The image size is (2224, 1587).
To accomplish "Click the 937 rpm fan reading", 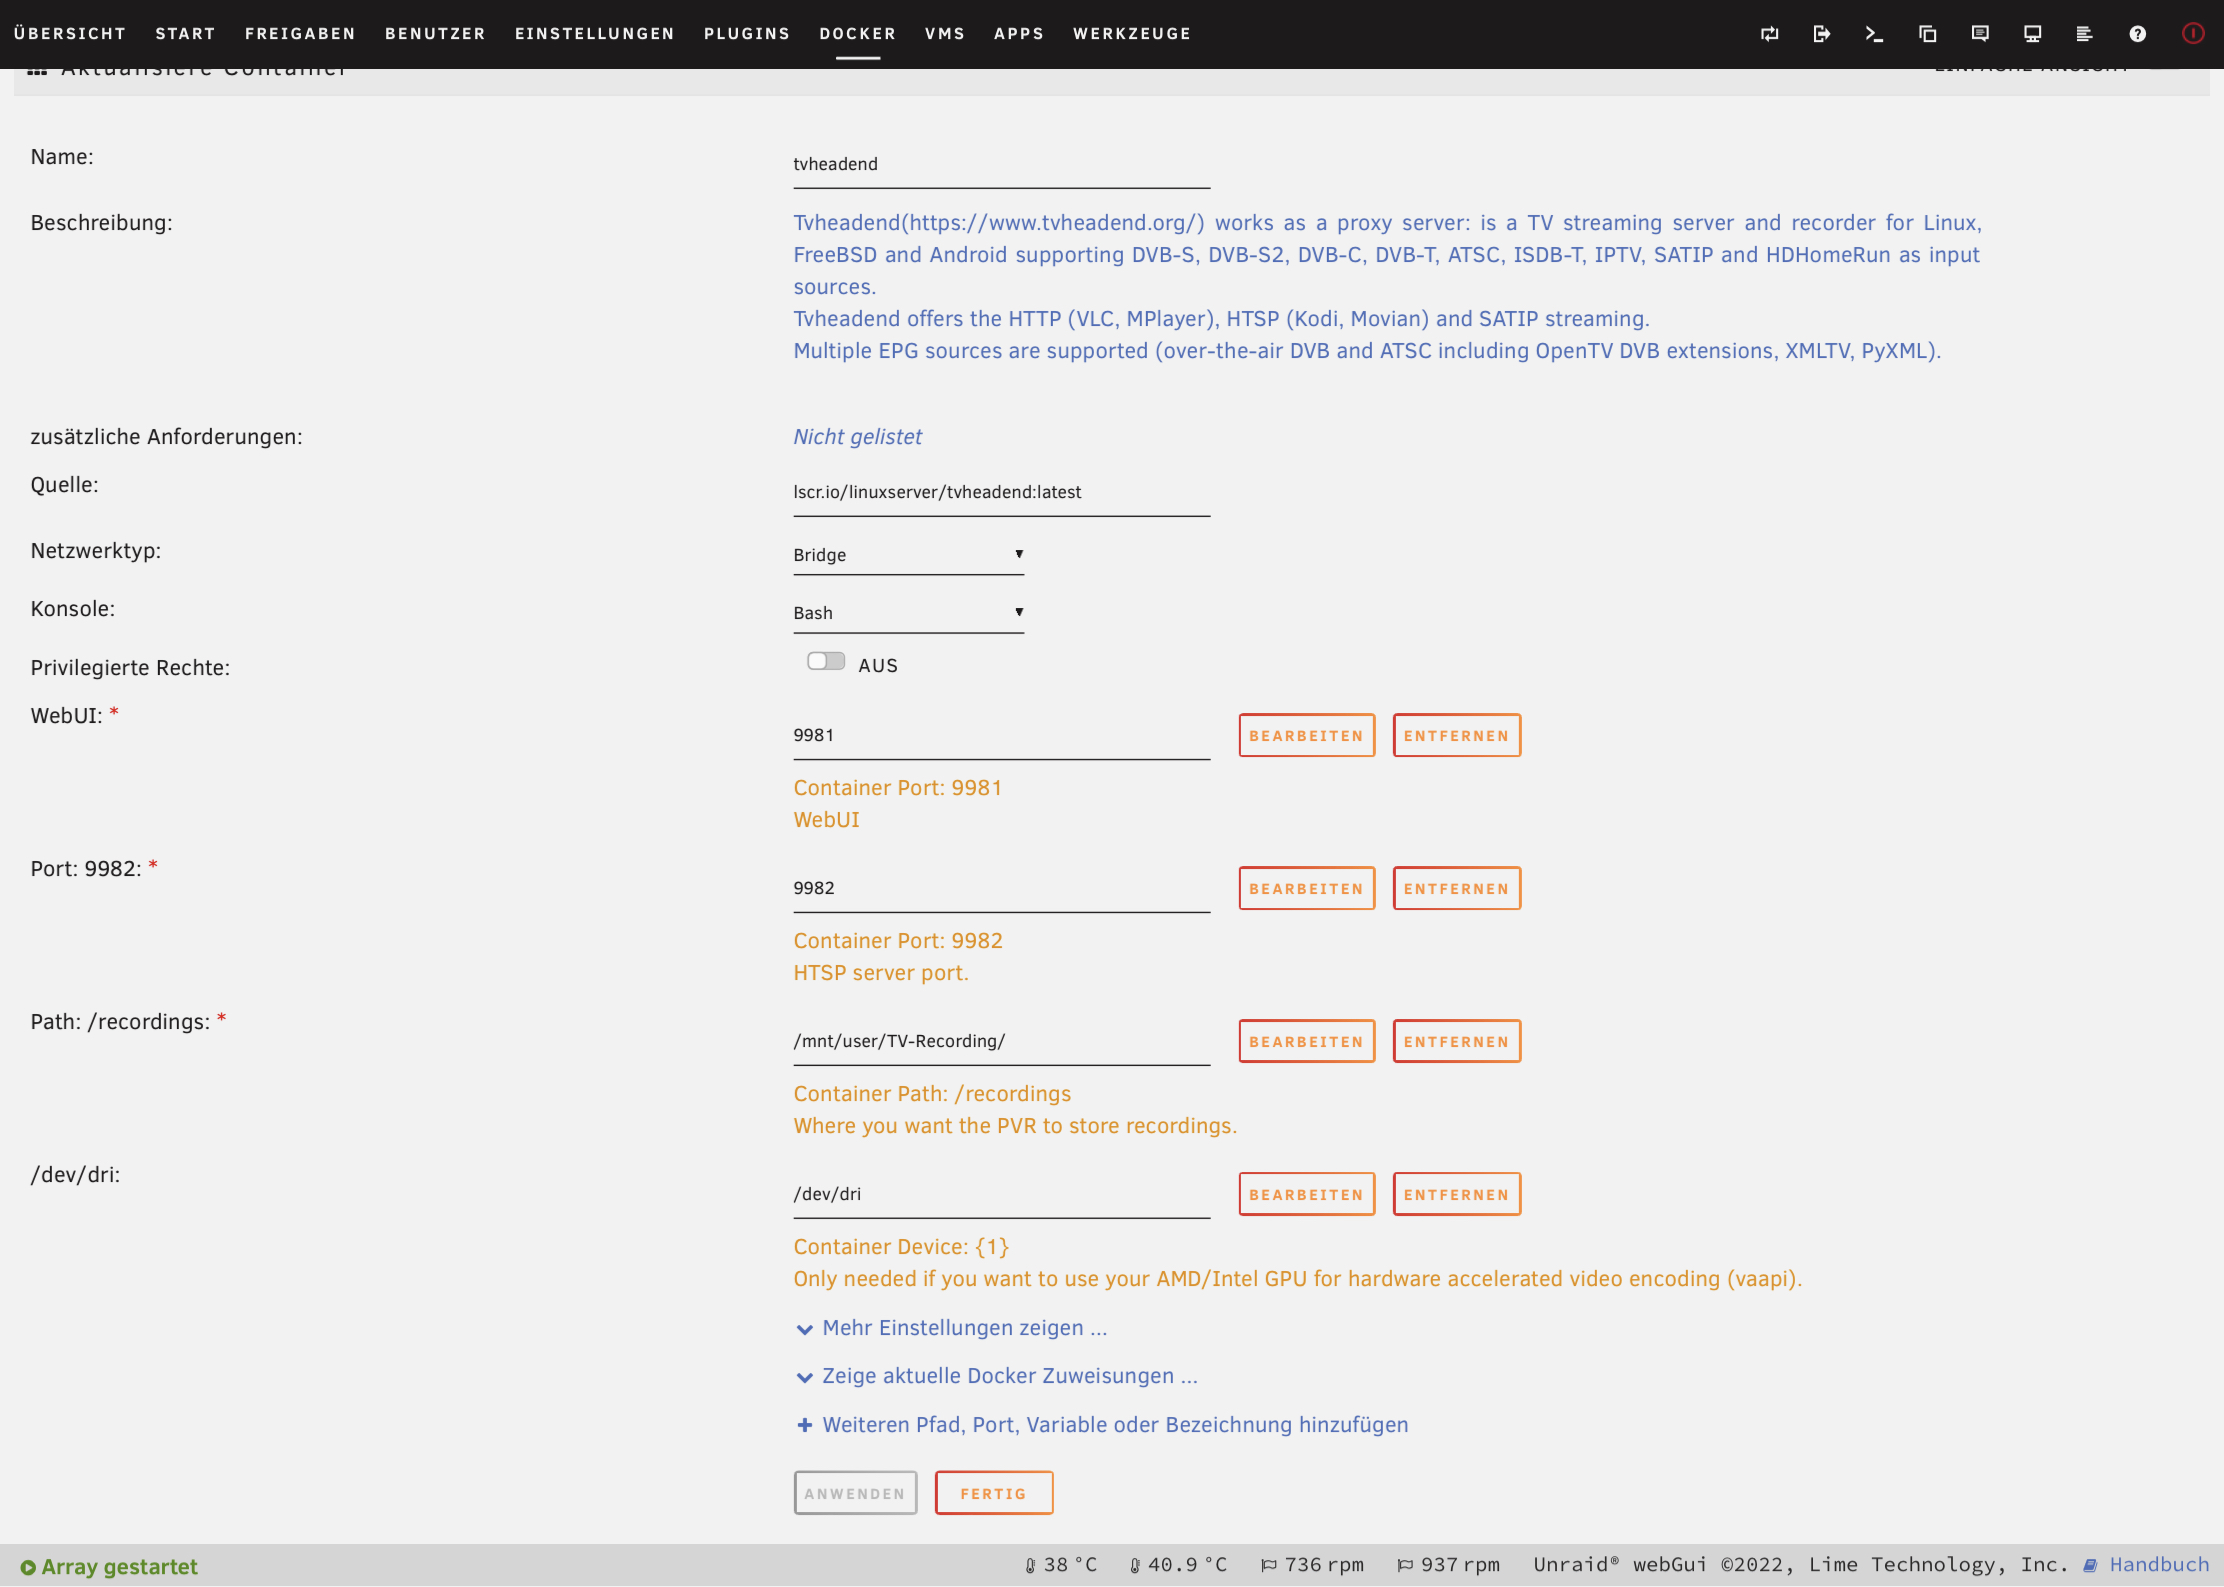I will pyautogui.click(x=1460, y=1566).
